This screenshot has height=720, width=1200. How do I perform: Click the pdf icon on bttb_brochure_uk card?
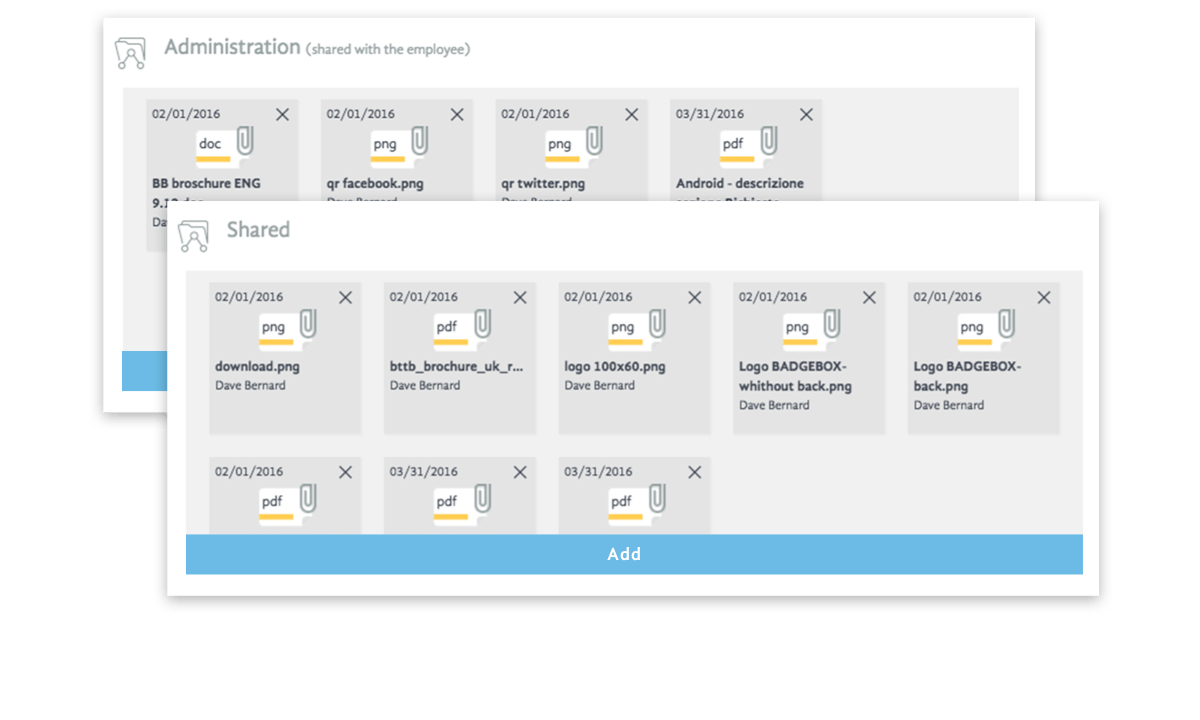(x=447, y=326)
